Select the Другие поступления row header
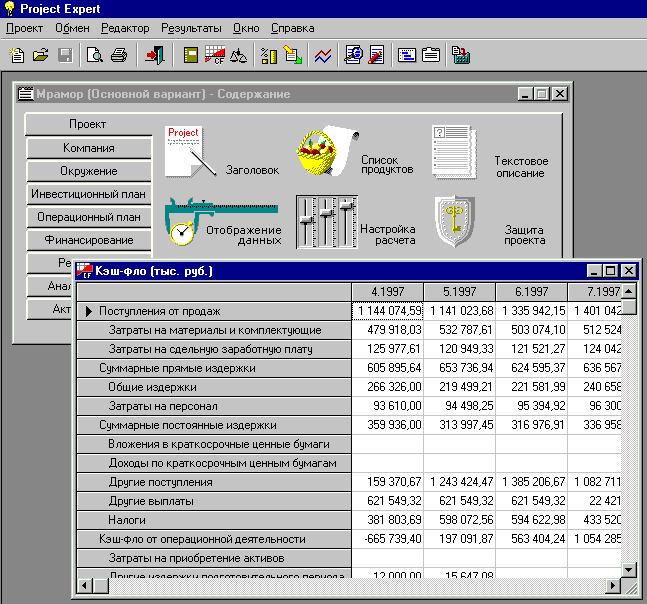Screen dimensions: 647x604 pyautogui.click(x=214, y=482)
